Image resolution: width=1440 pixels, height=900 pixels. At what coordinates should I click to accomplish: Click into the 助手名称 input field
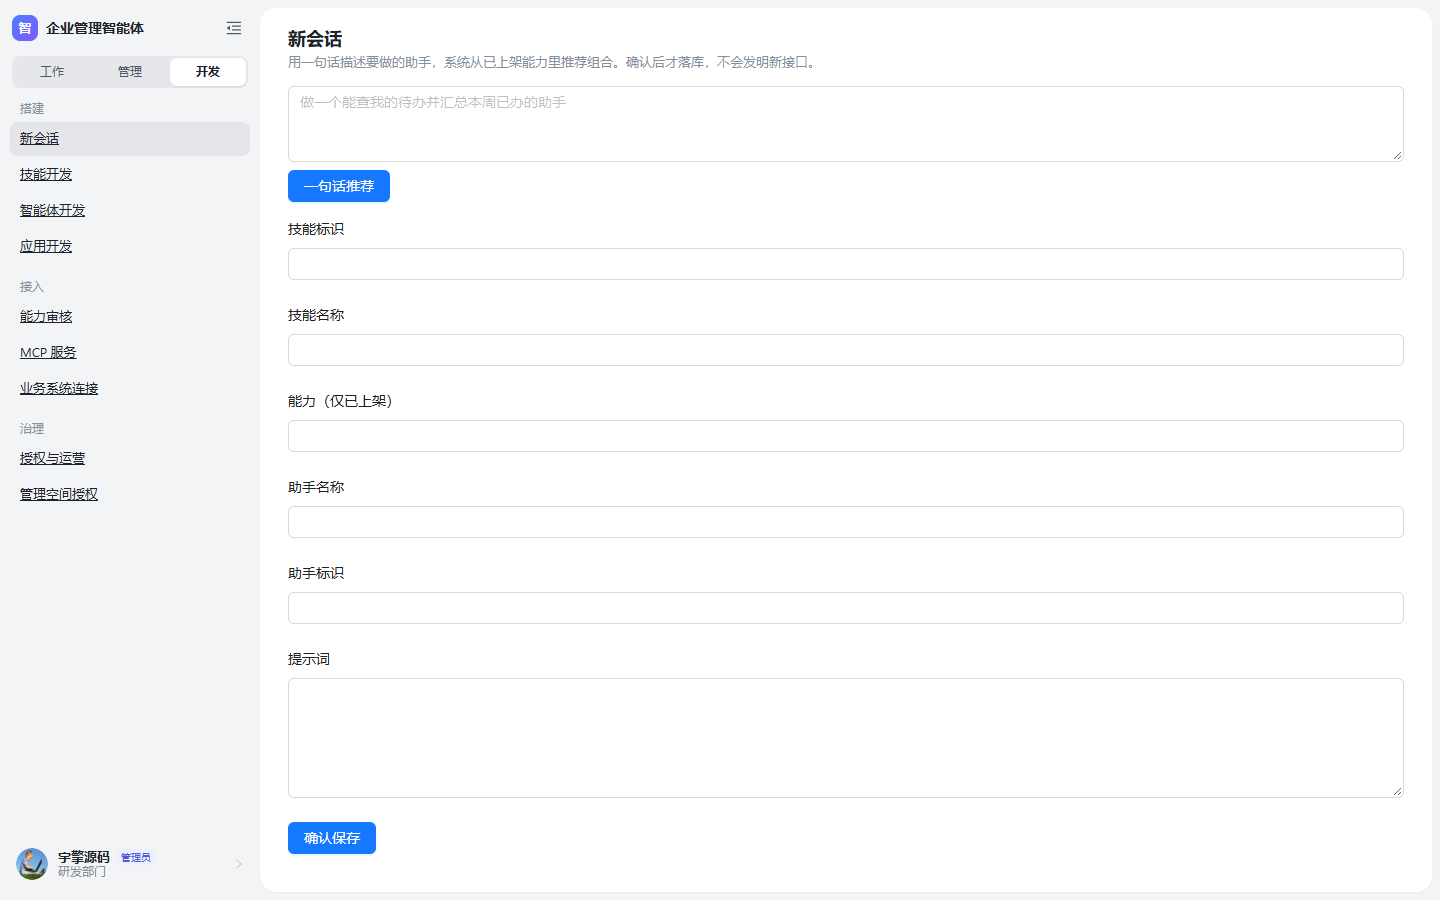point(846,522)
